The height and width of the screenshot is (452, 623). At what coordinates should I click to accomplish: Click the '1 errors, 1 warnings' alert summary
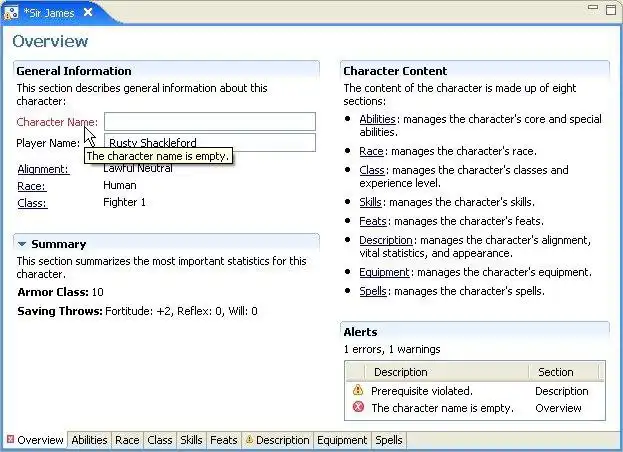pos(392,350)
